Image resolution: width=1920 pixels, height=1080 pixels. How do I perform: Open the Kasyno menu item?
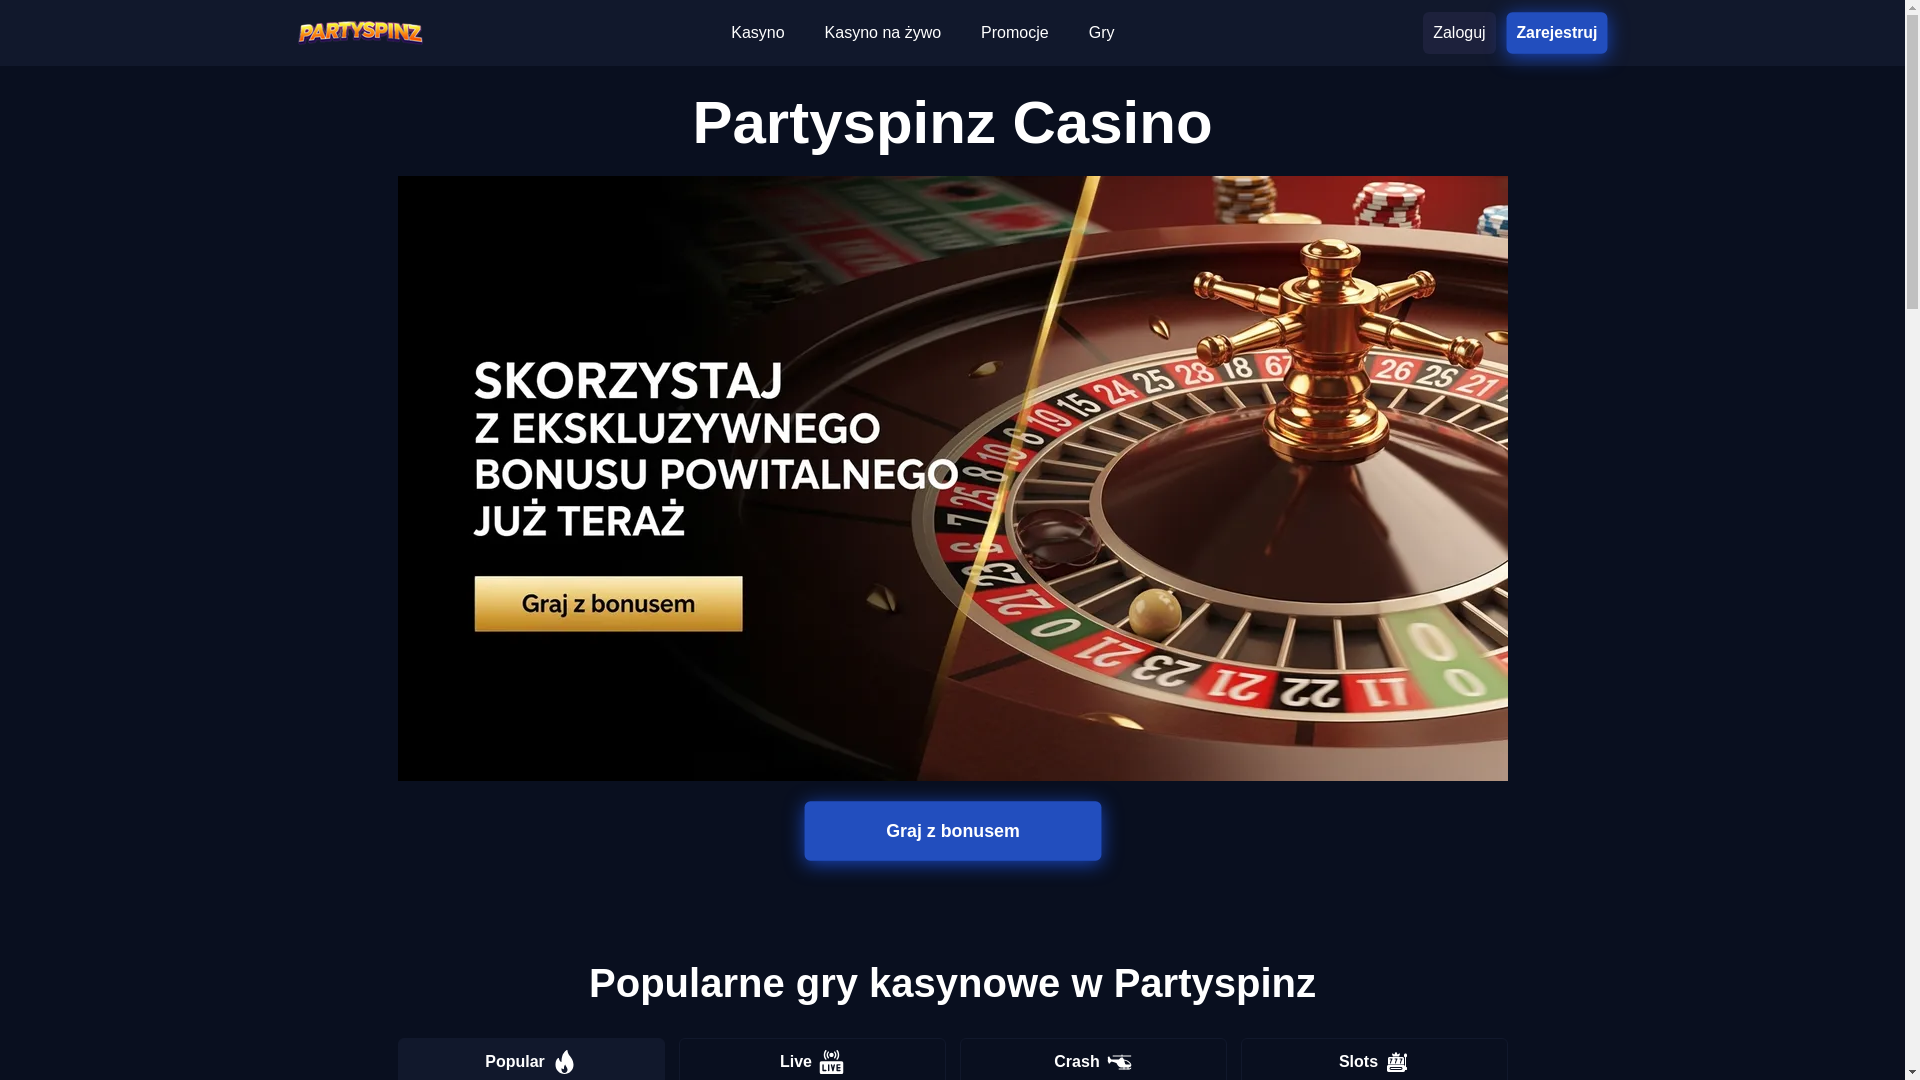click(757, 33)
